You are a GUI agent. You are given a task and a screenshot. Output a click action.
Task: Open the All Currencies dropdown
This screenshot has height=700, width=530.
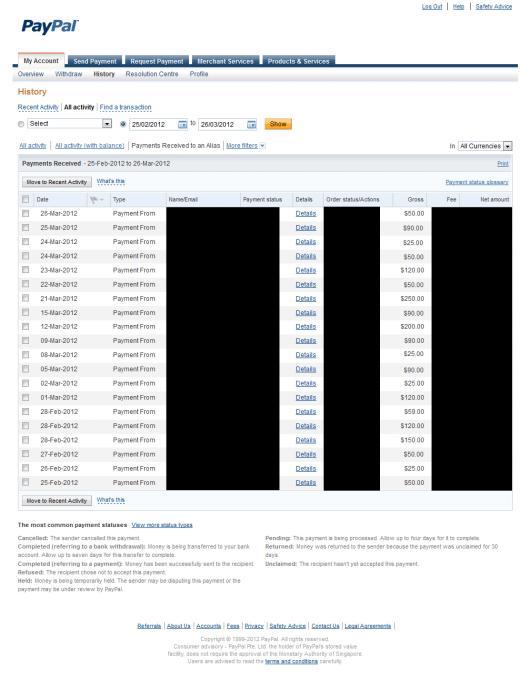coord(485,146)
